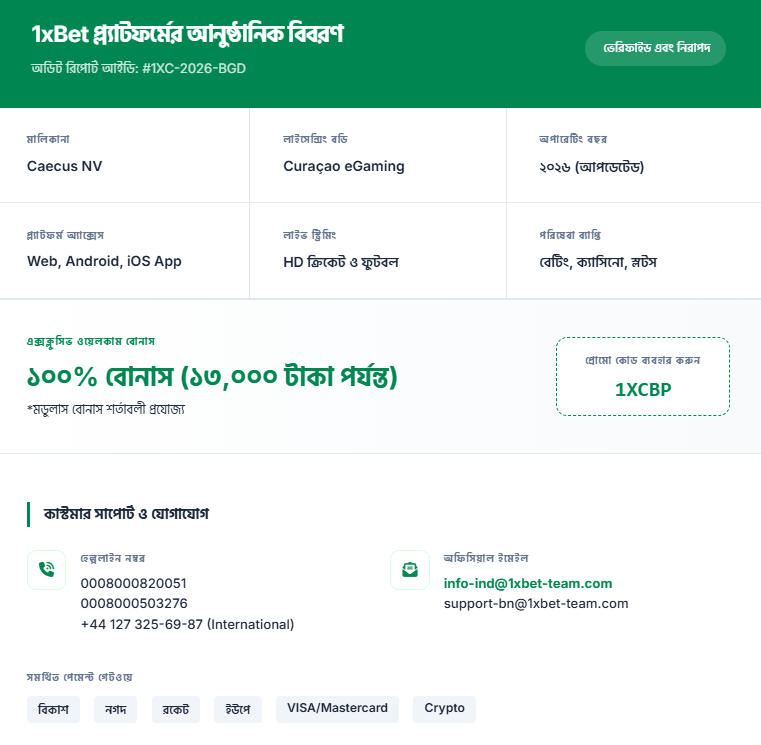Click the audit report ID #1XC-2026-BGD

[x=194, y=69]
